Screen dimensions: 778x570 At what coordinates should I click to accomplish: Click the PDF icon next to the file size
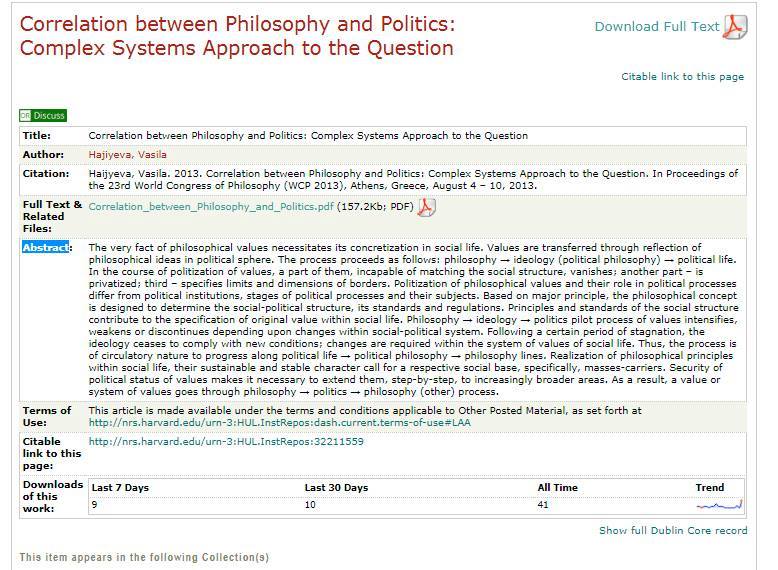[426, 207]
